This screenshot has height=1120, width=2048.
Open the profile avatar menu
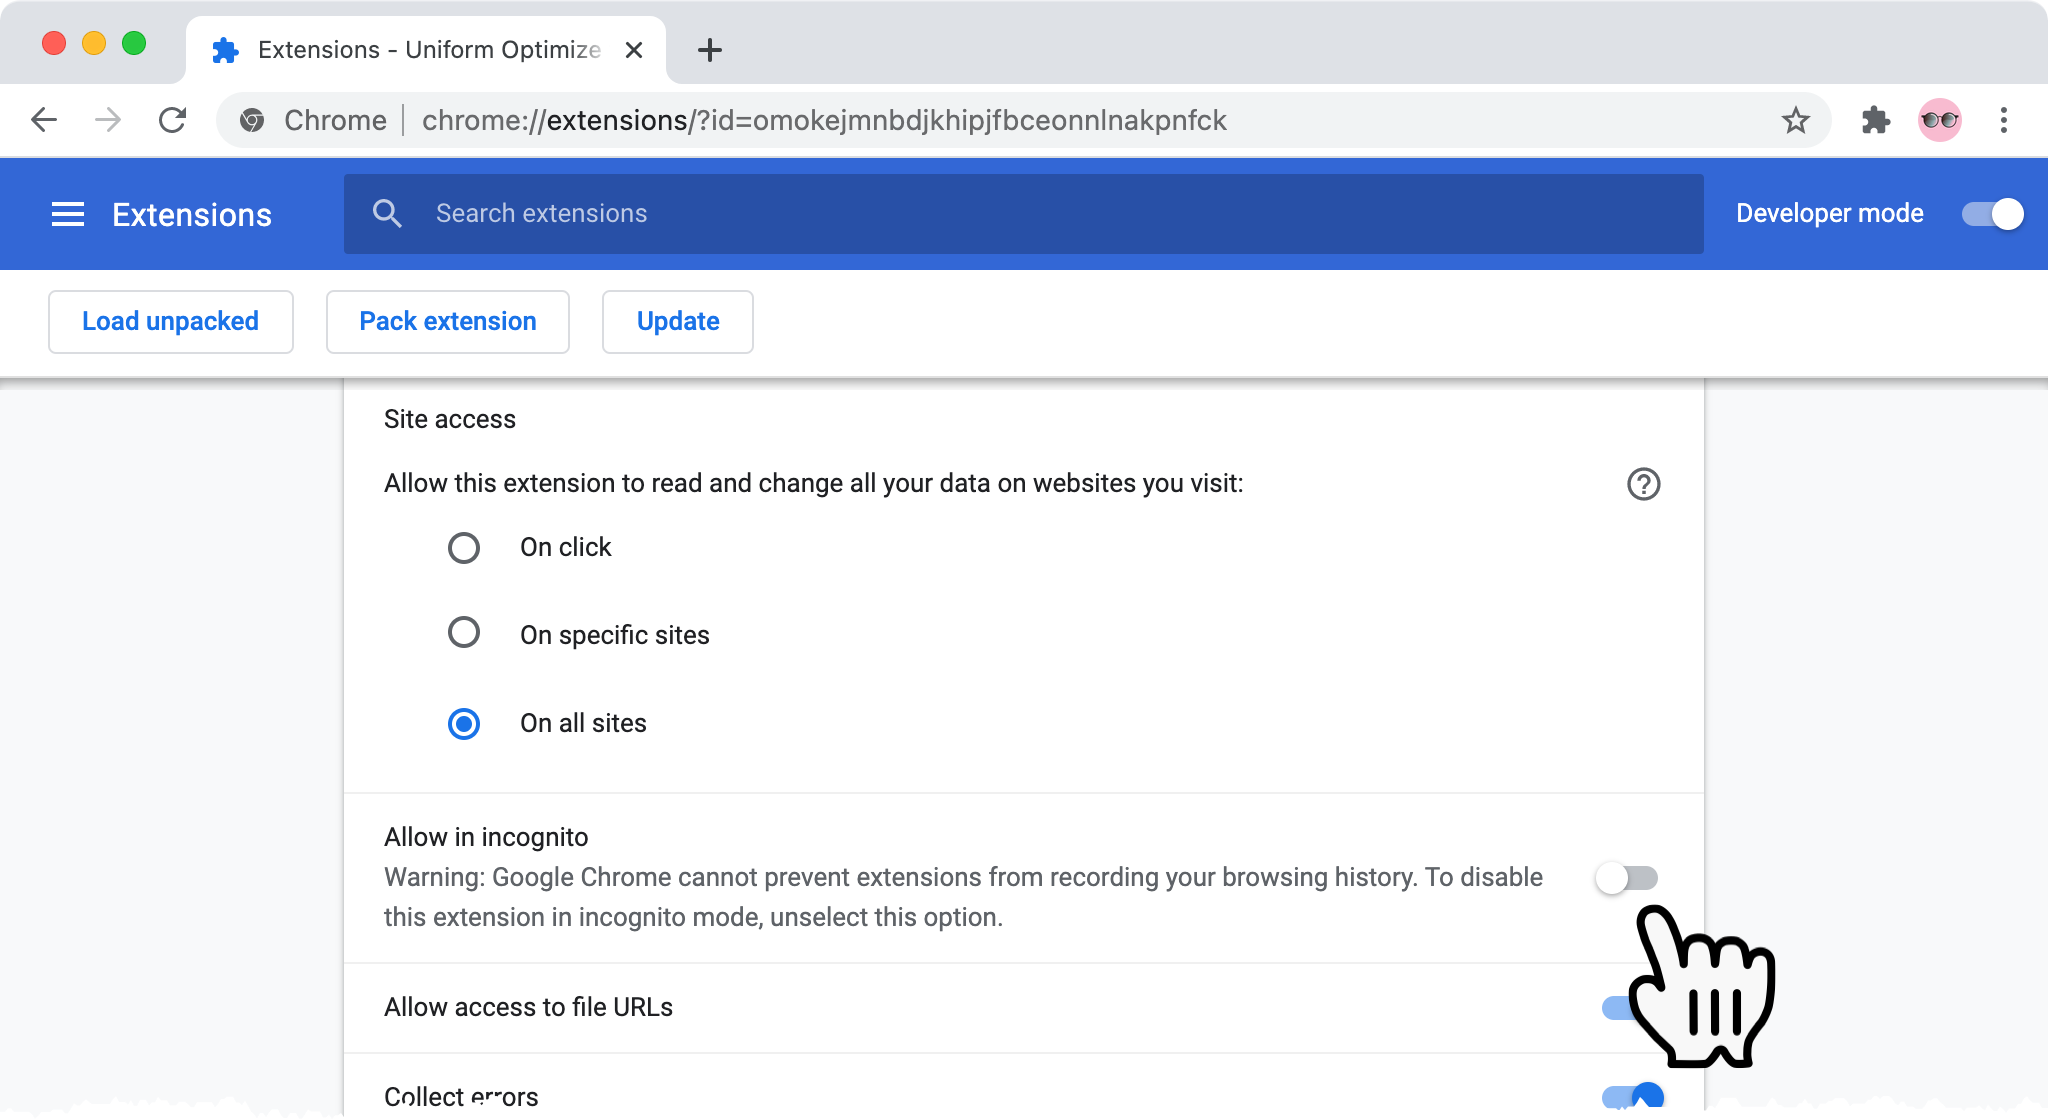1940,120
